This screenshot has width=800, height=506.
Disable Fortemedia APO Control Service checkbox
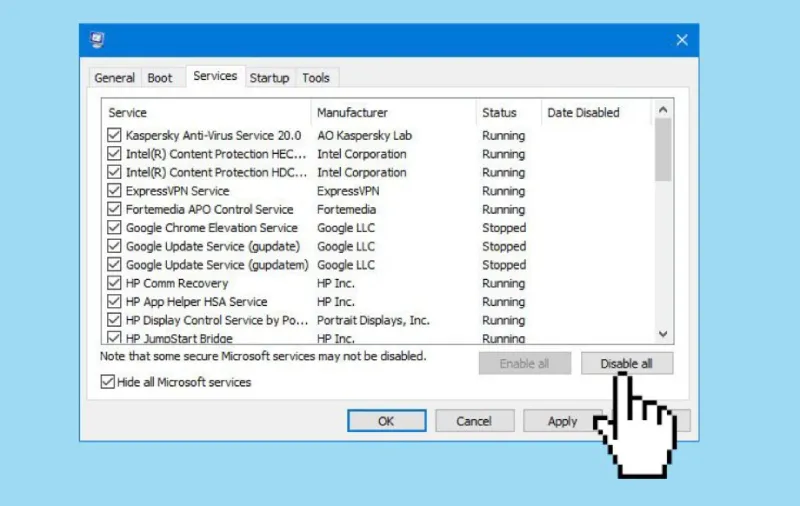(x=114, y=209)
